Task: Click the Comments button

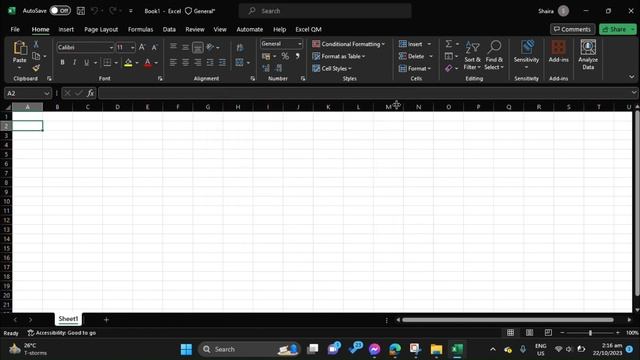Action: pos(572,29)
